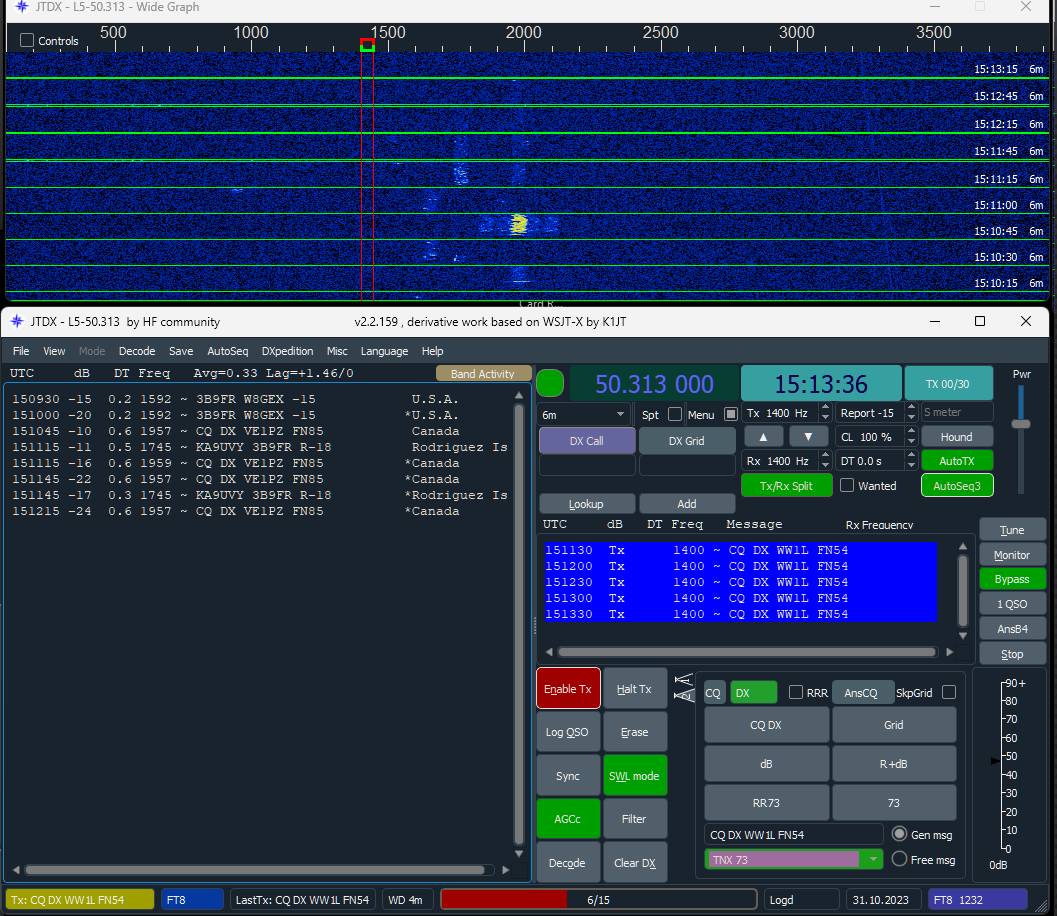This screenshot has width=1057, height=916.
Task: Click the CQ DX WW1L FN54 message field
Action: click(x=793, y=834)
